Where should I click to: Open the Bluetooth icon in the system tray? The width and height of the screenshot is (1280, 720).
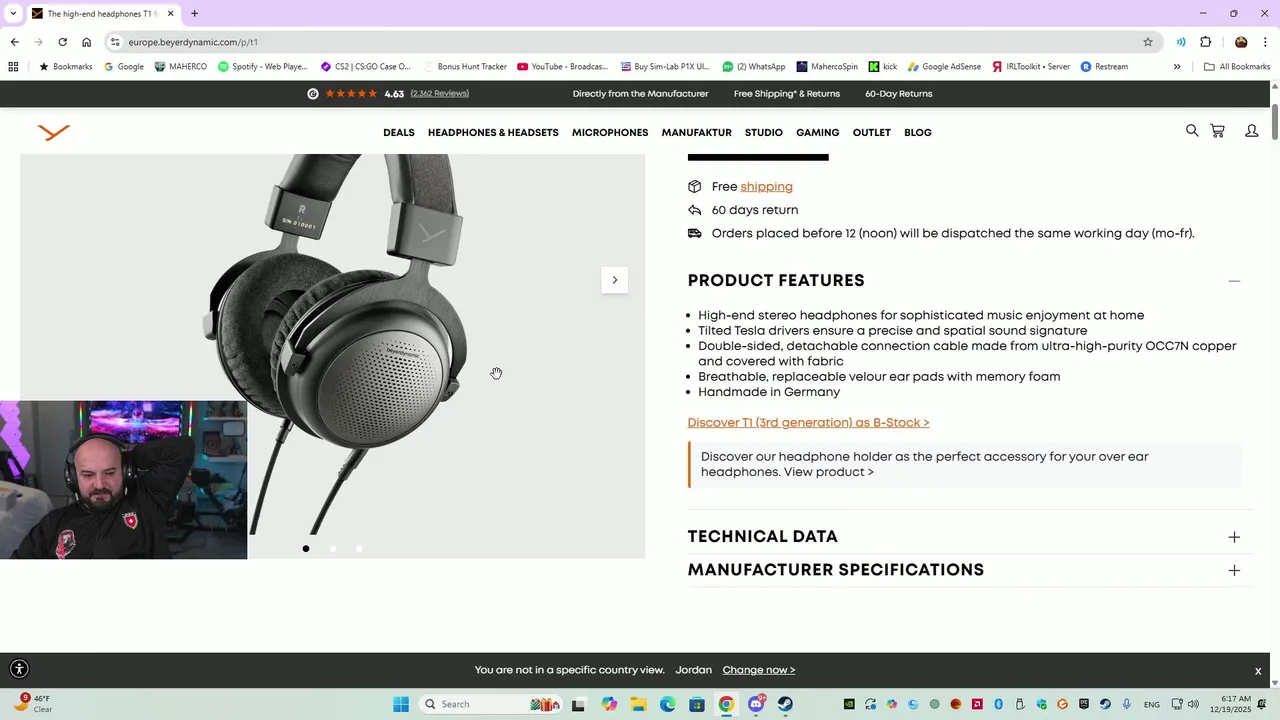click(x=998, y=704)
